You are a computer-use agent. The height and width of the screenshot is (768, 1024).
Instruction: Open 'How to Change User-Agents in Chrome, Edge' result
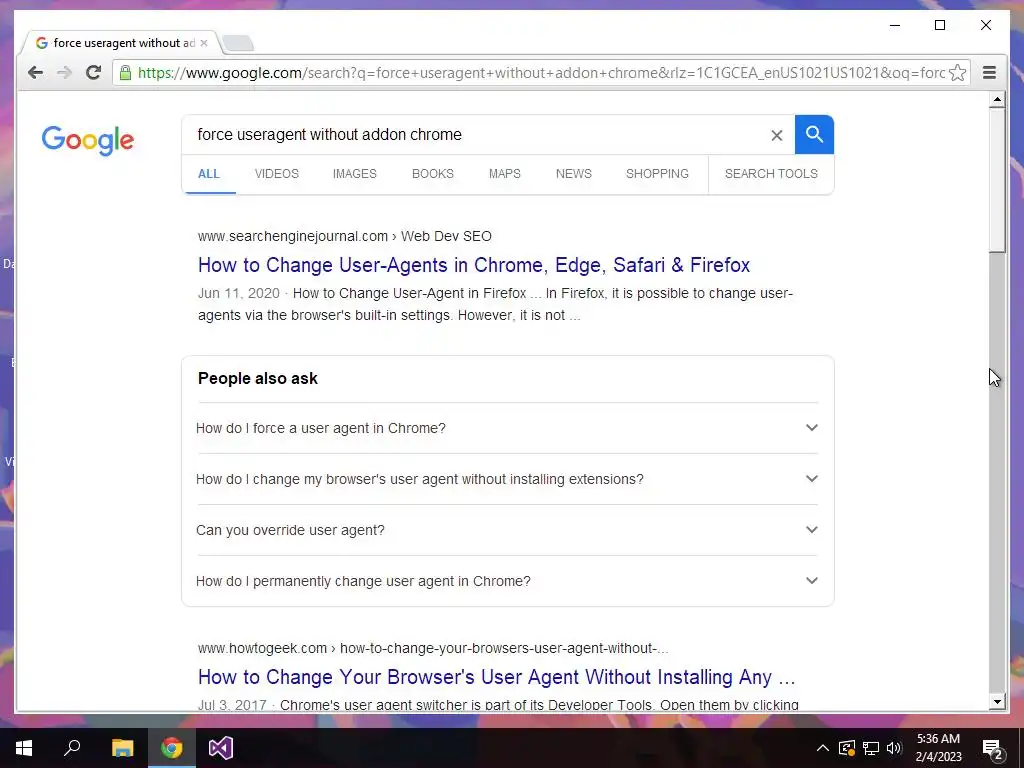[x=474, y=265]
